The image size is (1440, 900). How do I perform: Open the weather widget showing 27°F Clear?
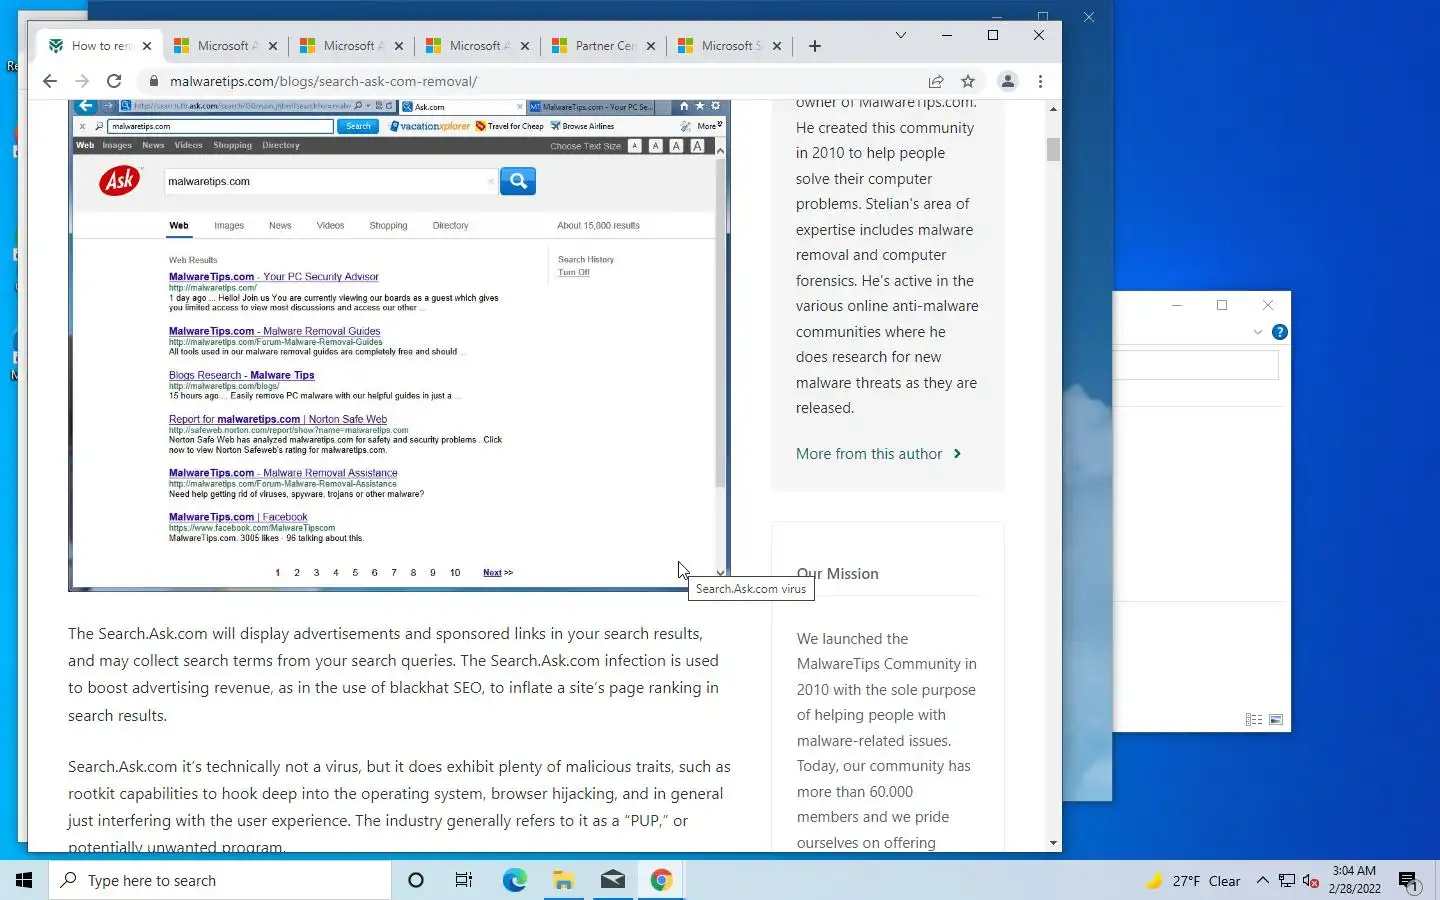pos(1194,881)
